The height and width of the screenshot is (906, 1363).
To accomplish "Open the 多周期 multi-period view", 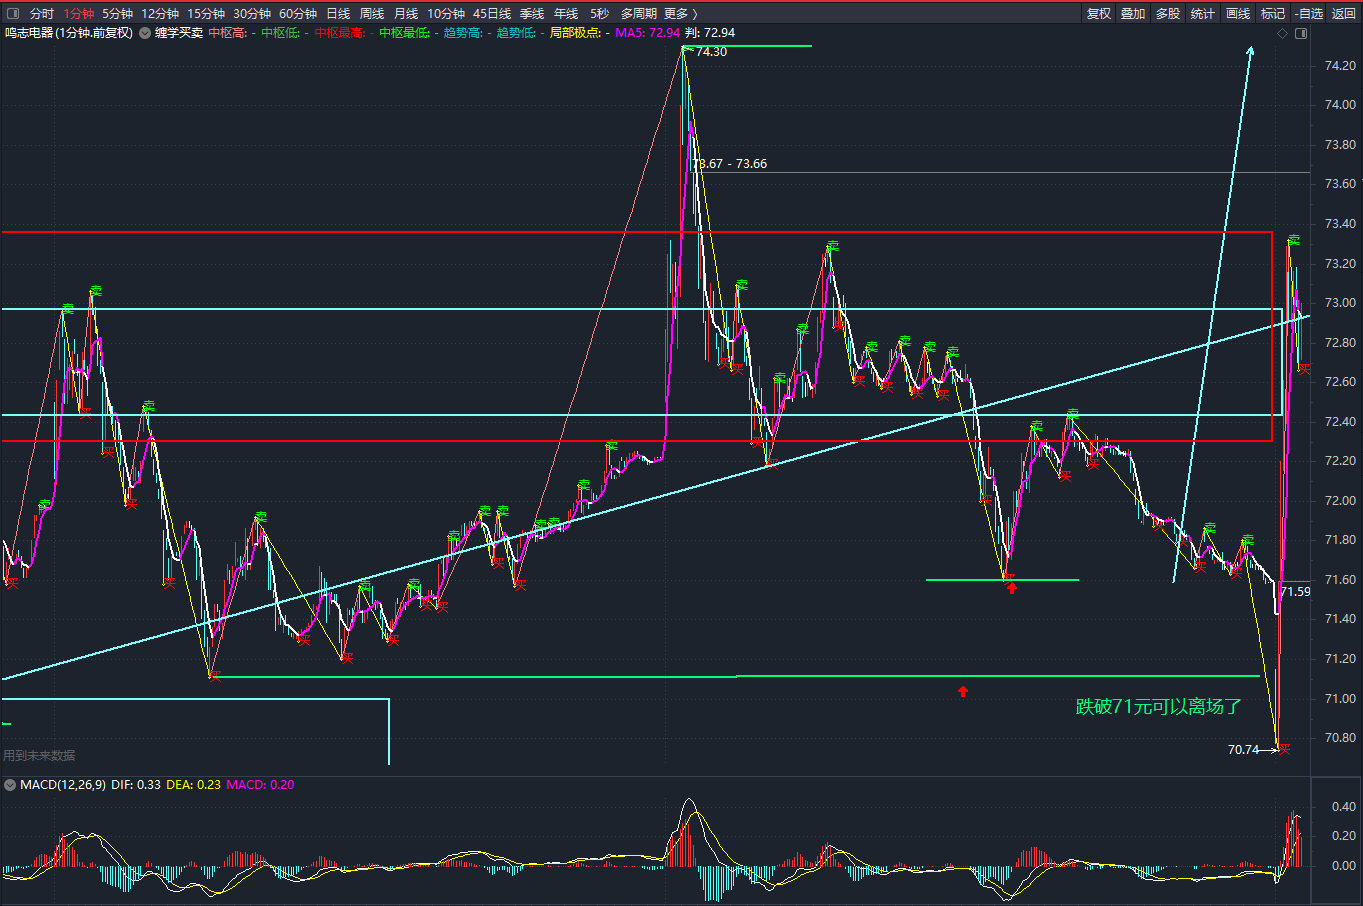I will click(x=639, y=13).
